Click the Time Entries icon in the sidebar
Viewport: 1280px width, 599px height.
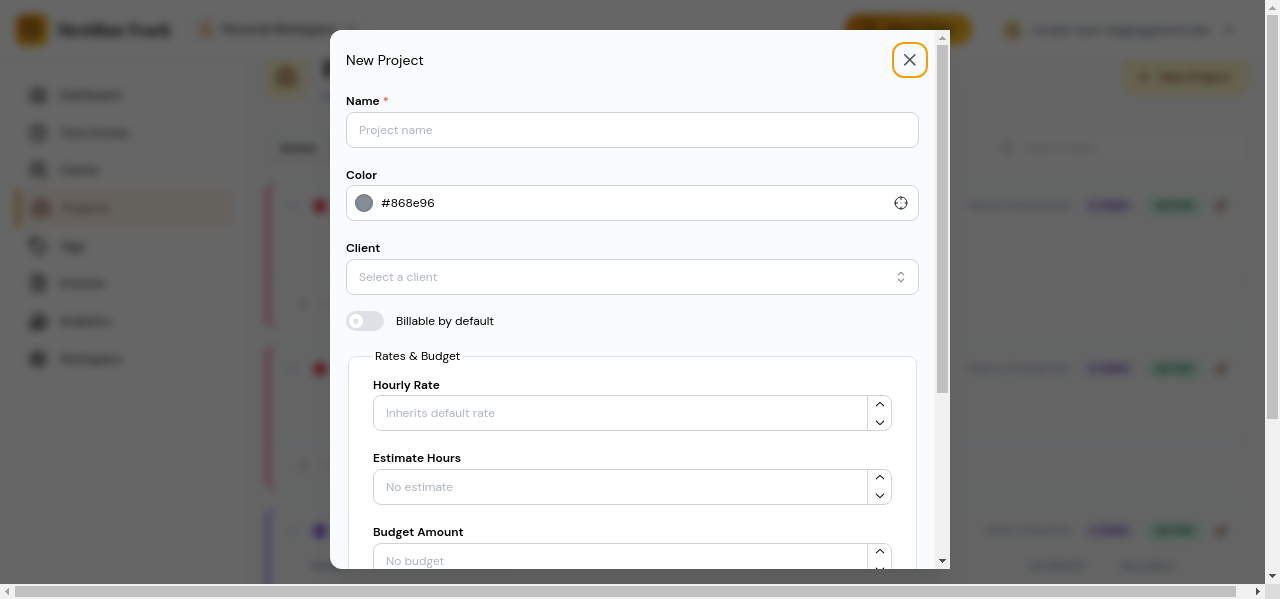[37, 132]
